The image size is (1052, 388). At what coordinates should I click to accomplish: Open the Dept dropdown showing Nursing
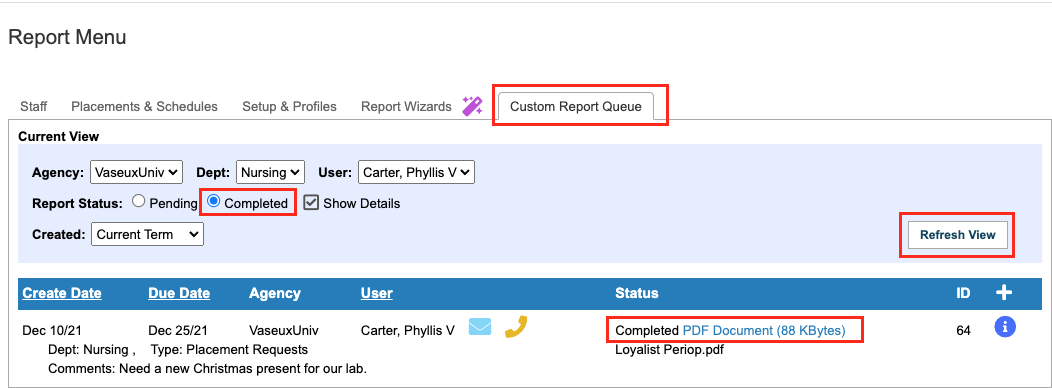coord(270,172)
